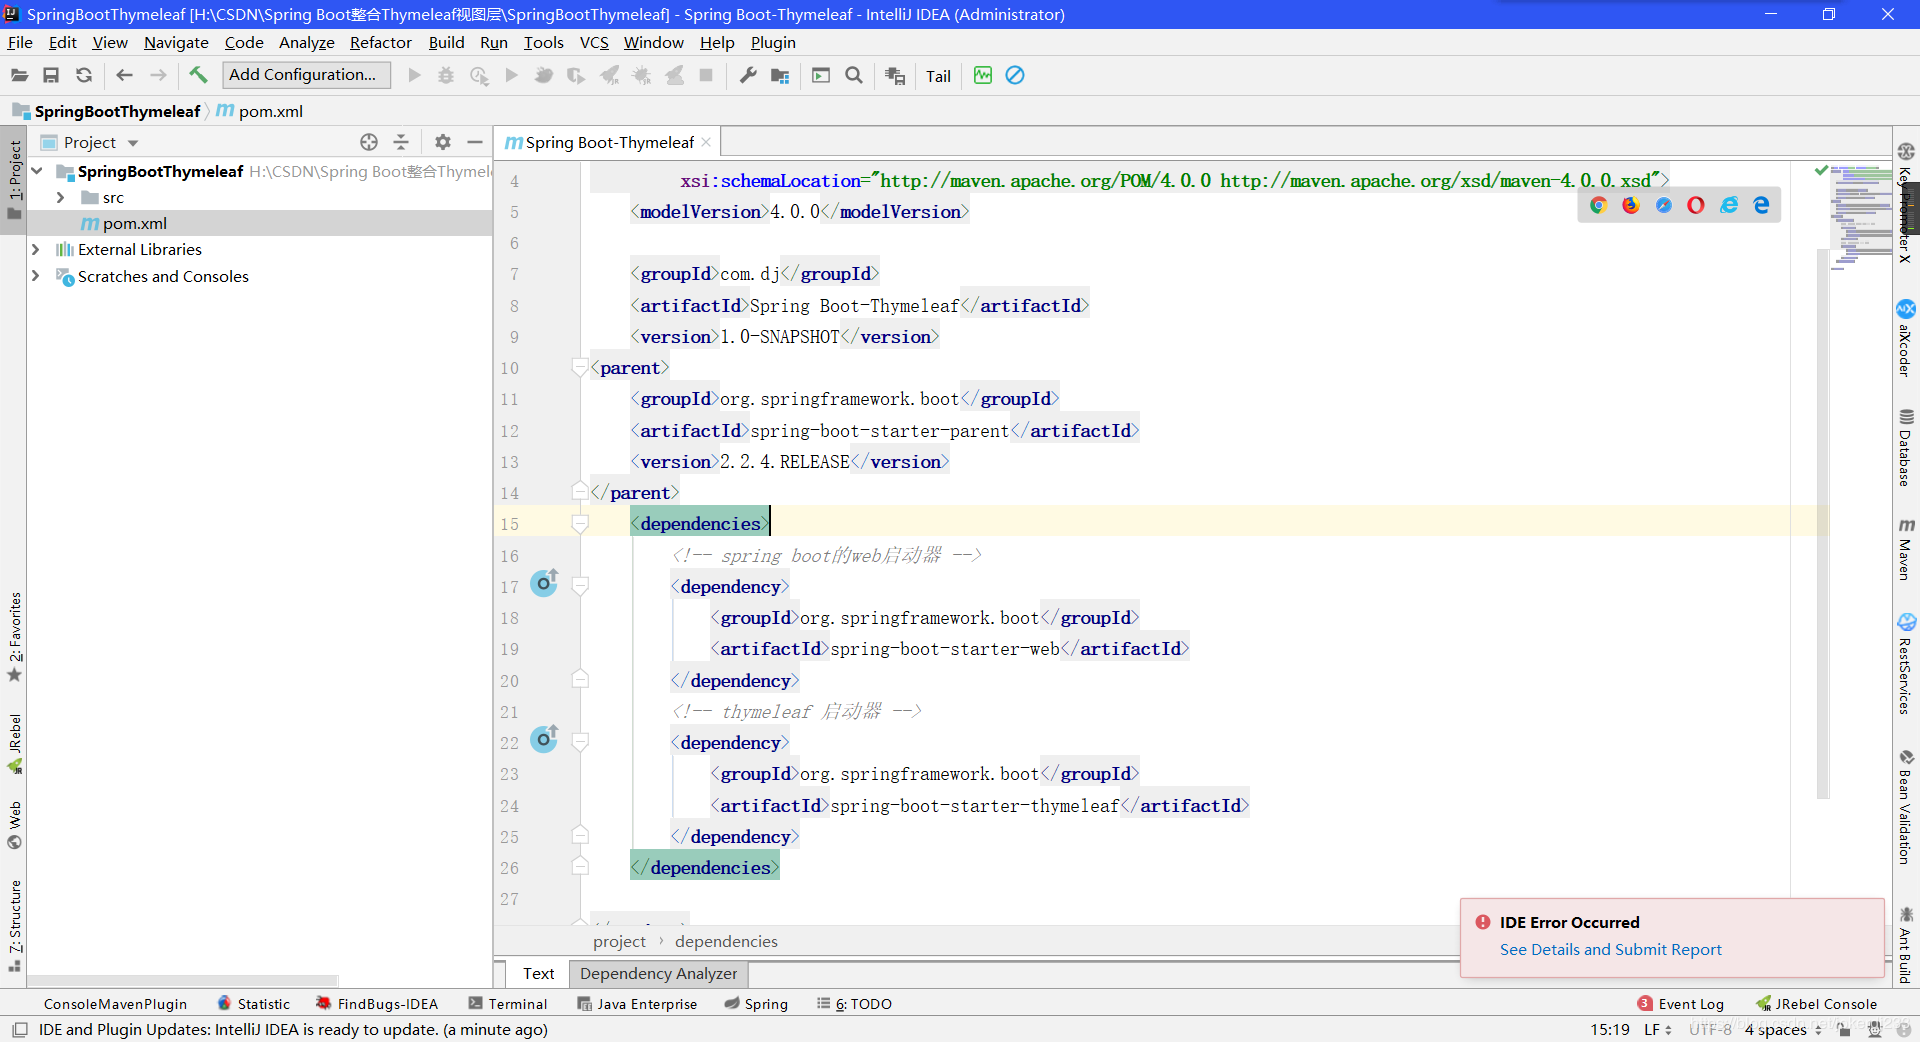Open in Edge browser icon
Viewport: 1920px width, 1042px height.
(1761, 205)
